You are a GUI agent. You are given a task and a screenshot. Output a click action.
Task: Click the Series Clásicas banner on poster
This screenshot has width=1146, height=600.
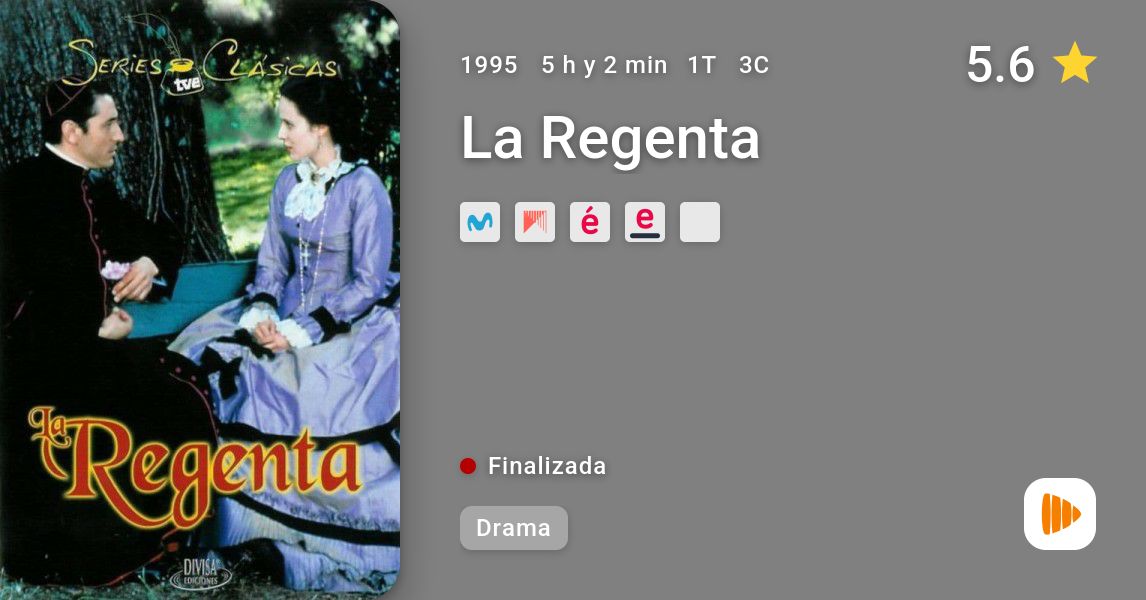201,64
